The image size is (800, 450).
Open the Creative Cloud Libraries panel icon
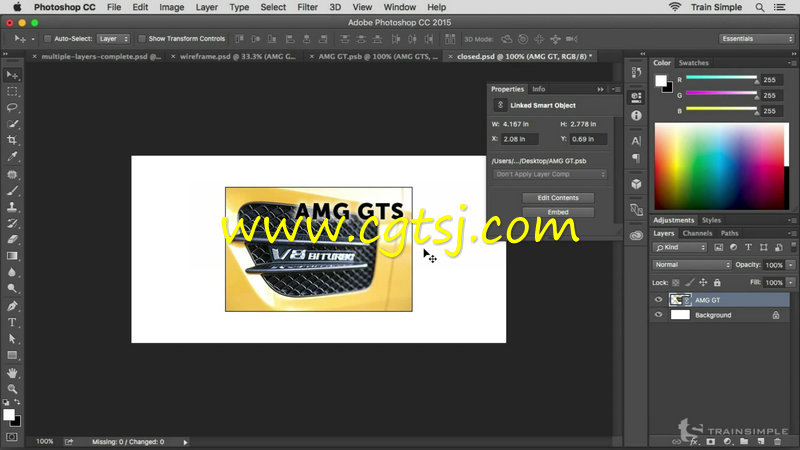[636, 235]
